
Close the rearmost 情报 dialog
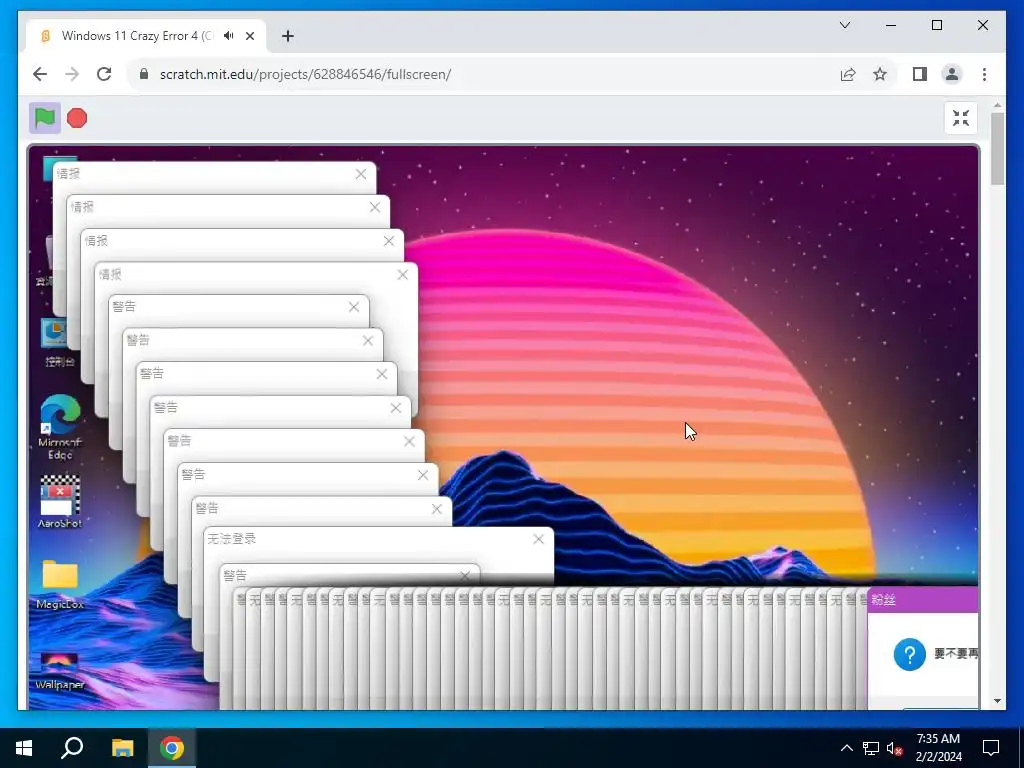(360, 174)
